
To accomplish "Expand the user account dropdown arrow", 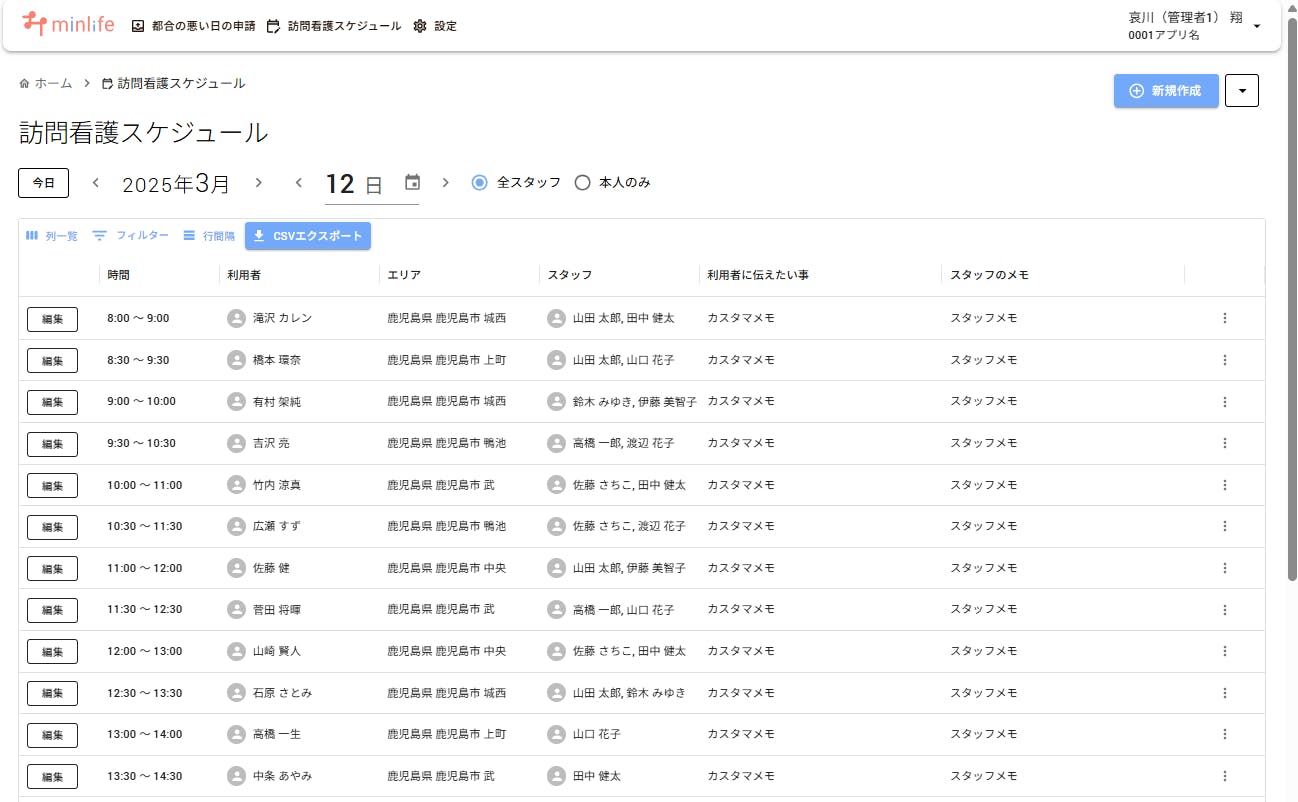I will click(1256, 26).
